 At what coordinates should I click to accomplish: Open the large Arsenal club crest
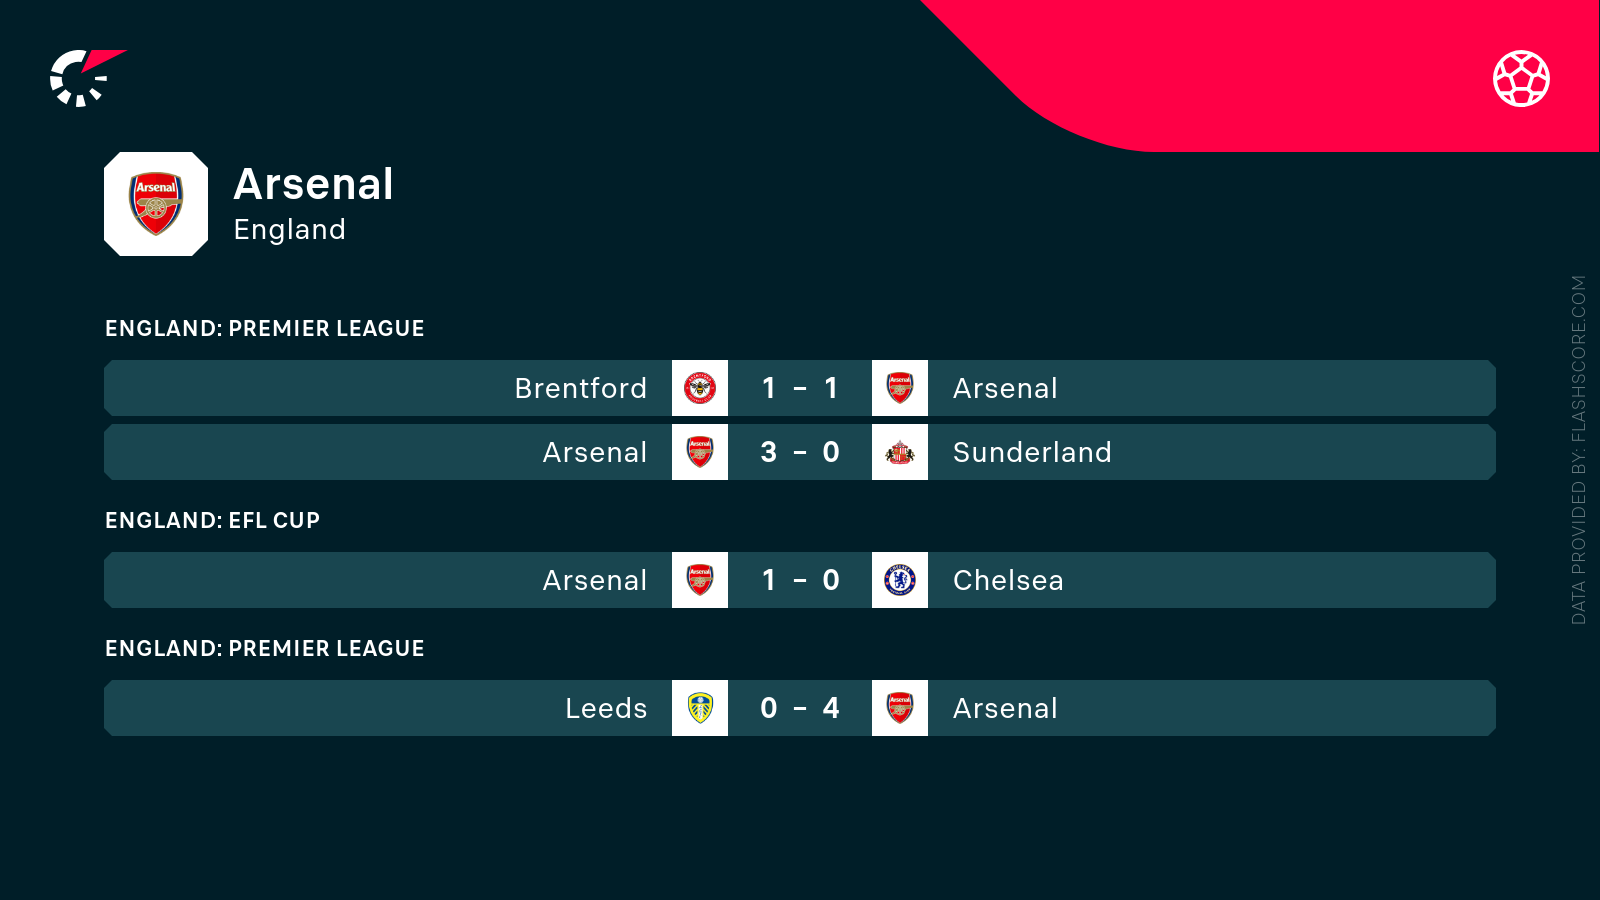[156, 204]
